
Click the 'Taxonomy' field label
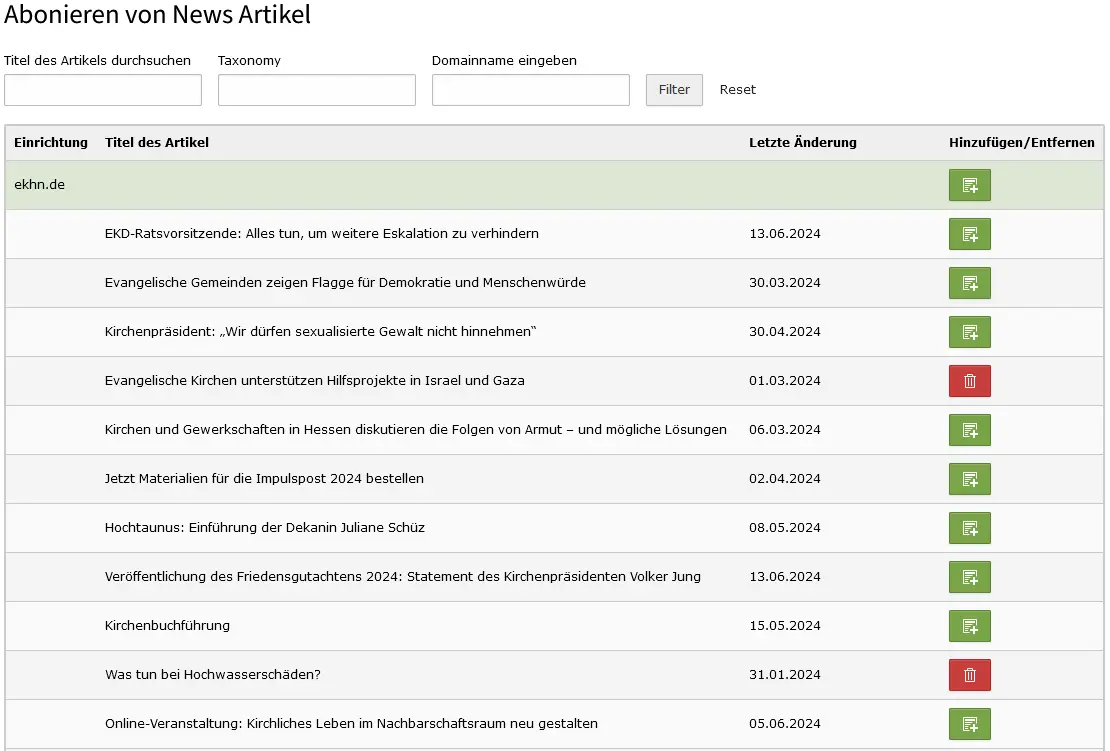[x=249, y=61]
